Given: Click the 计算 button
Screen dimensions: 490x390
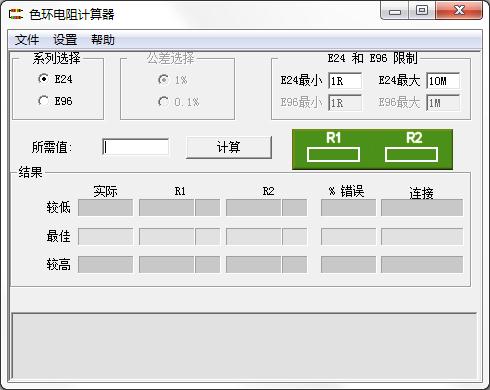Looking at the screenshot, I should (229, 147).
